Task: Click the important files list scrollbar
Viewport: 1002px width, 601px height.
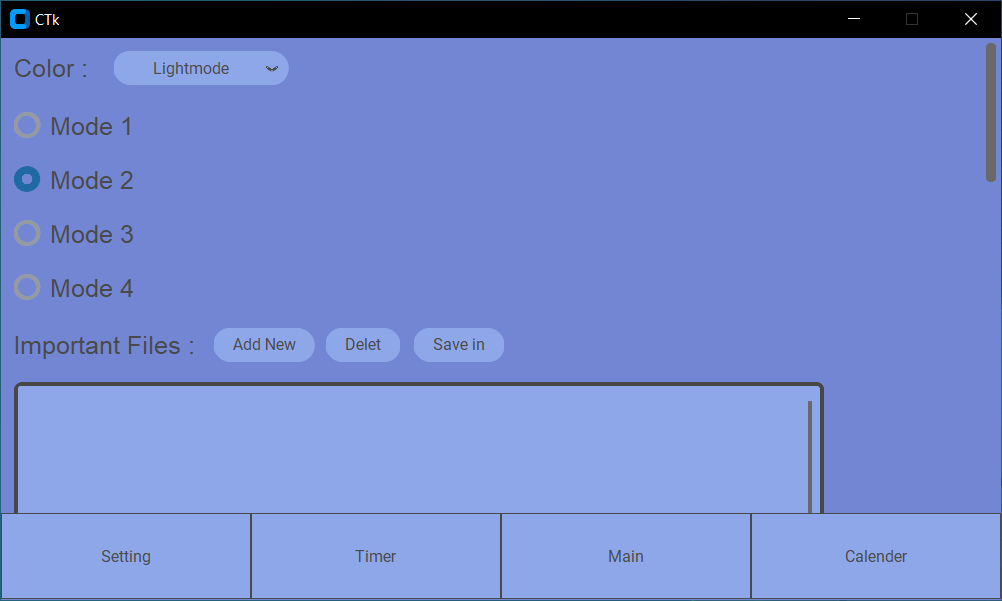Action: (810, 457)
